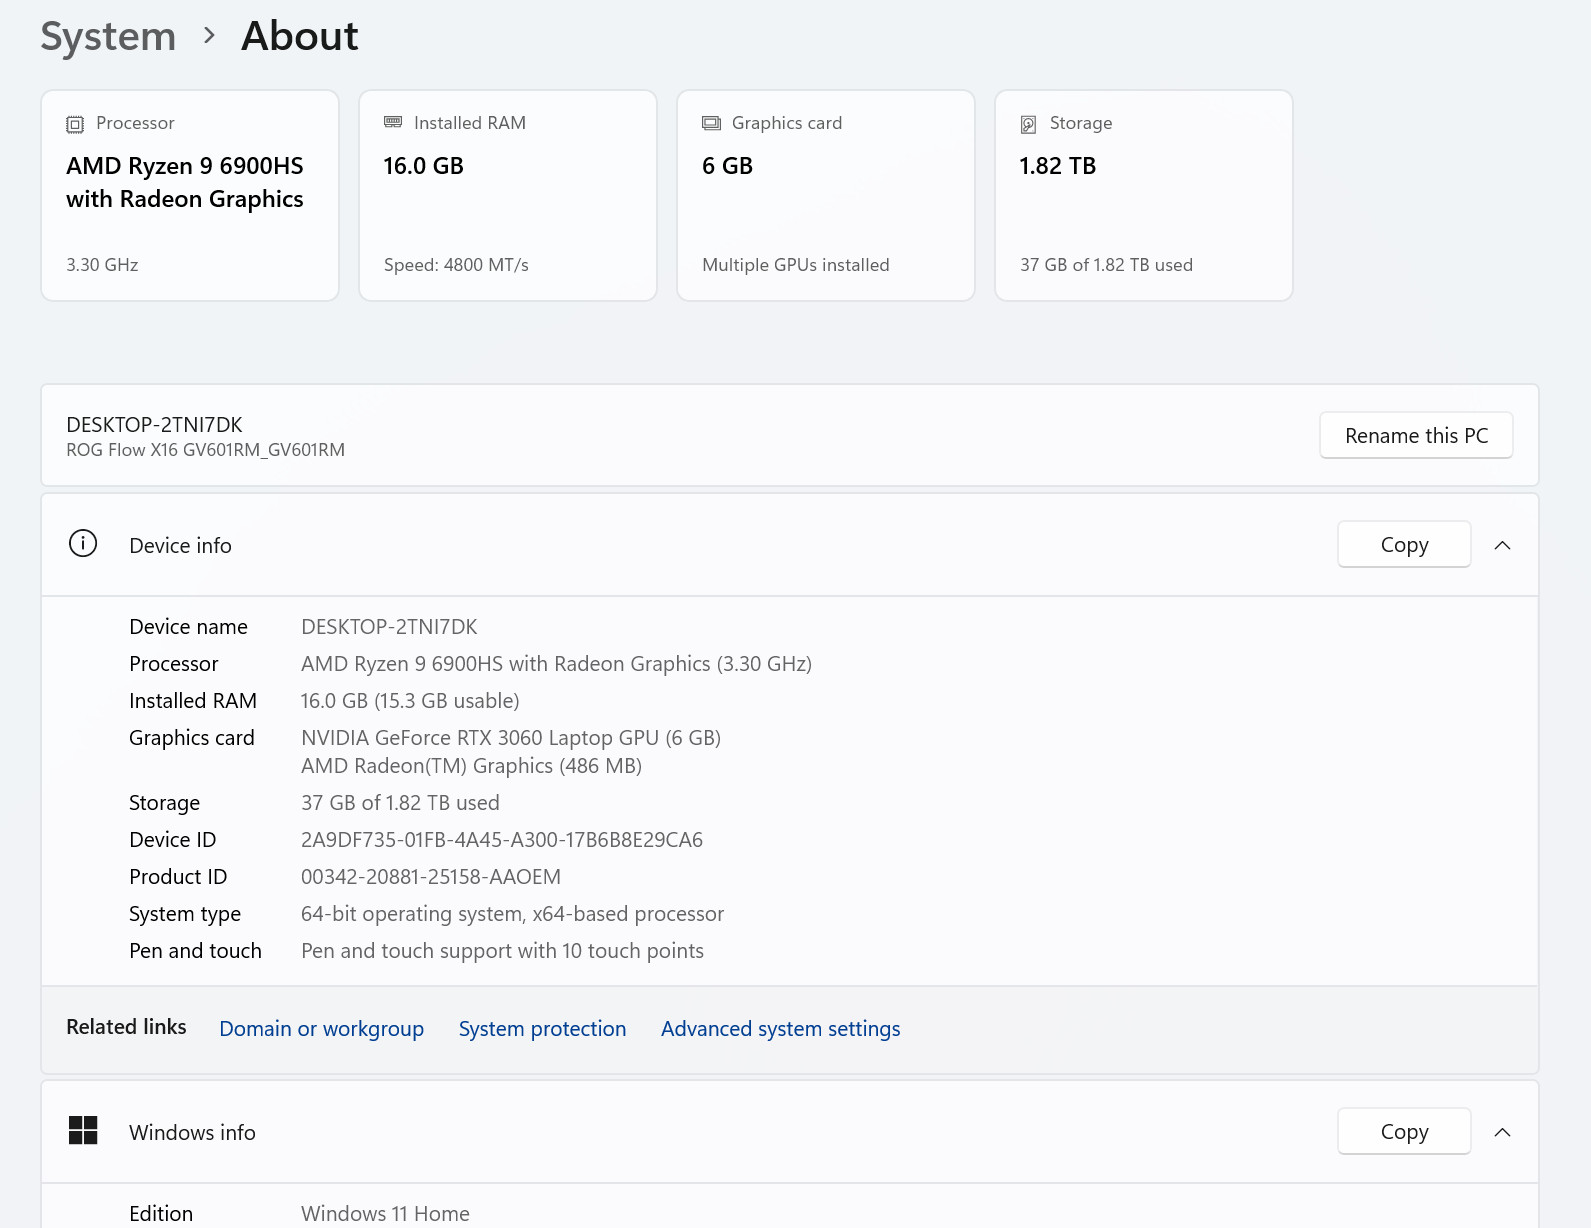Click the Windows 11 Home edition value
The height and width of the screenshot is (1228, 1591).
click(385, 1214)
